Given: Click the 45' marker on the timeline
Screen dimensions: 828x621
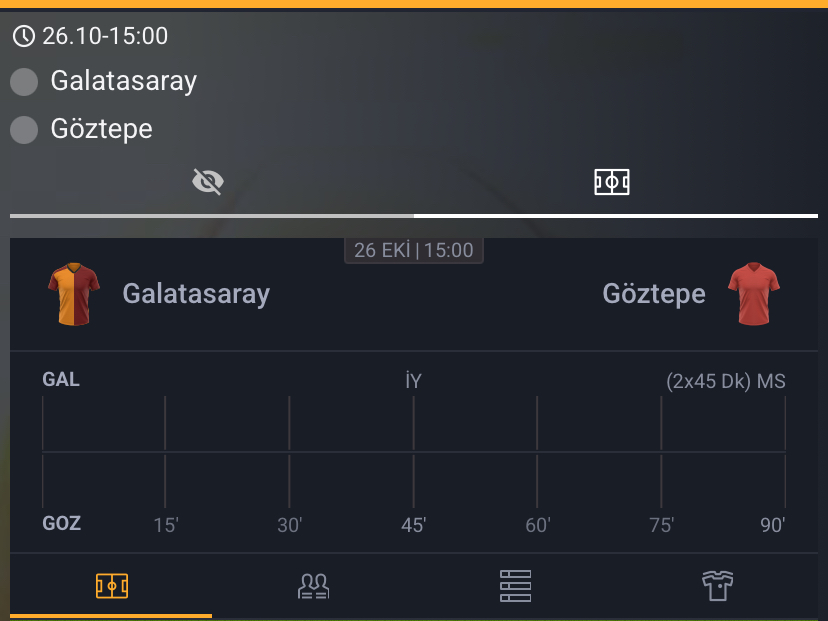Looking at the screenshot, I should (414, 526).
